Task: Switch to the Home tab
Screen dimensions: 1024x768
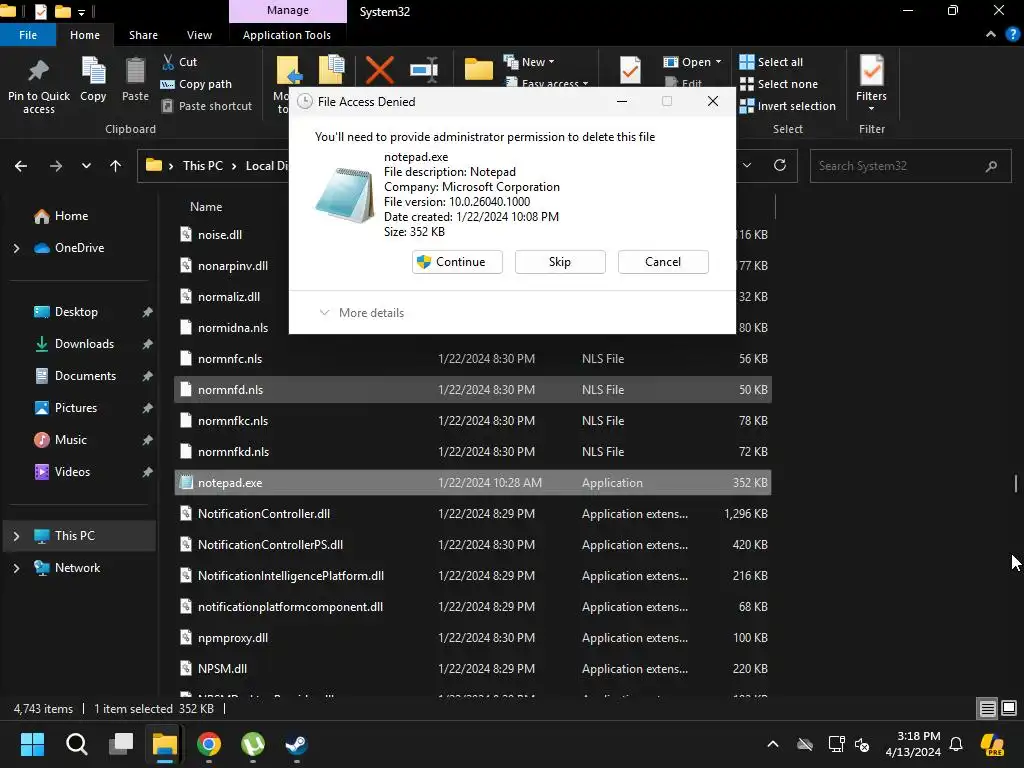Action: click(x=85, y=35)
